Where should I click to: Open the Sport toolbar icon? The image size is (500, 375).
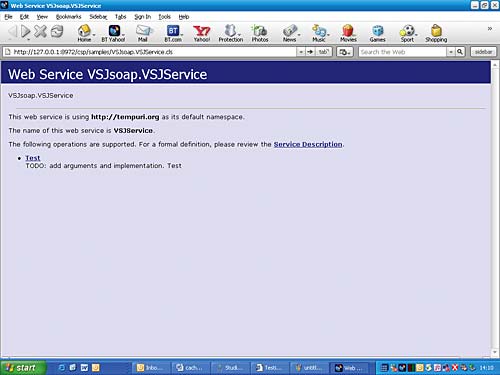coord(407,33)
